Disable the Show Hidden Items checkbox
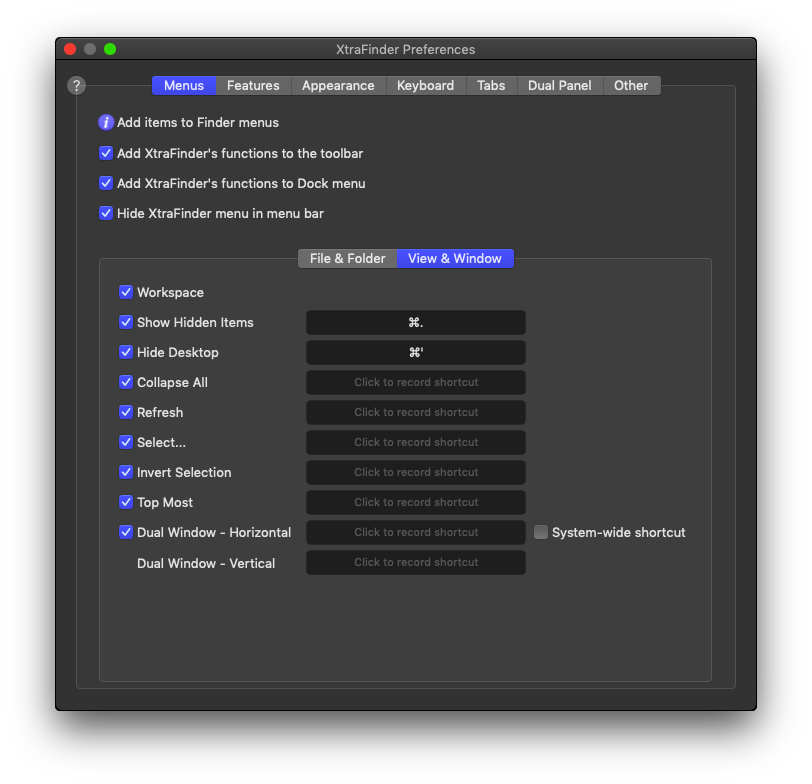 pyautogui.click(x=126, y=323)
